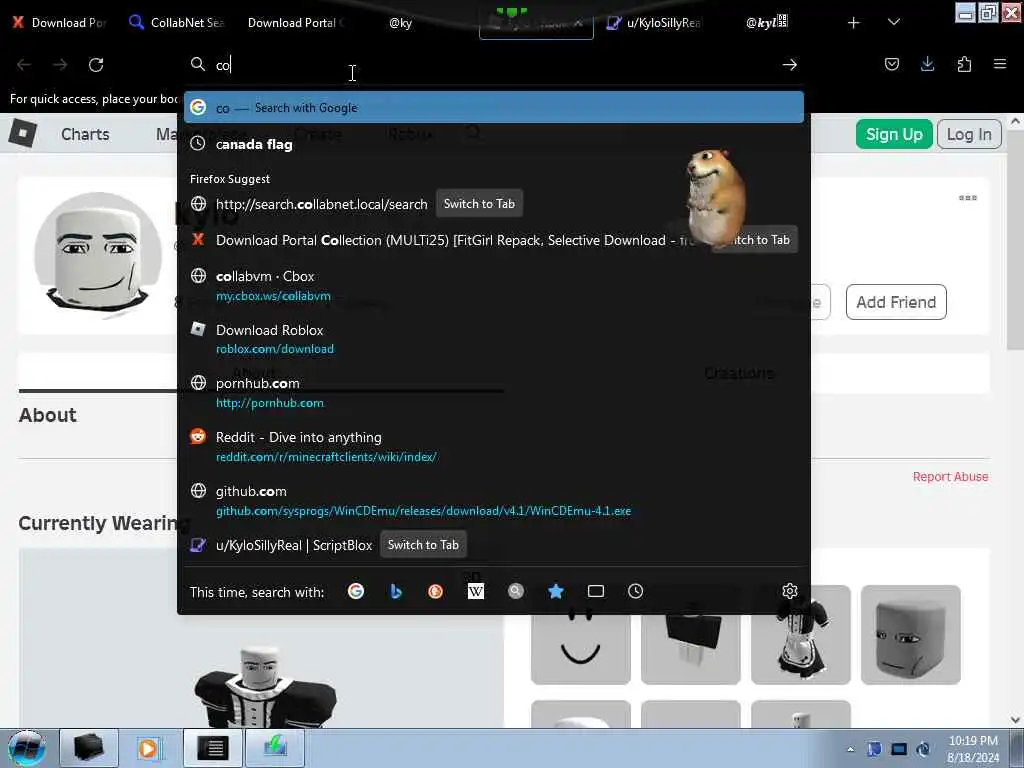The height and width of the screenshot is (768, 1024).
Task: Search this time with Bing
Action: point(396,592)
